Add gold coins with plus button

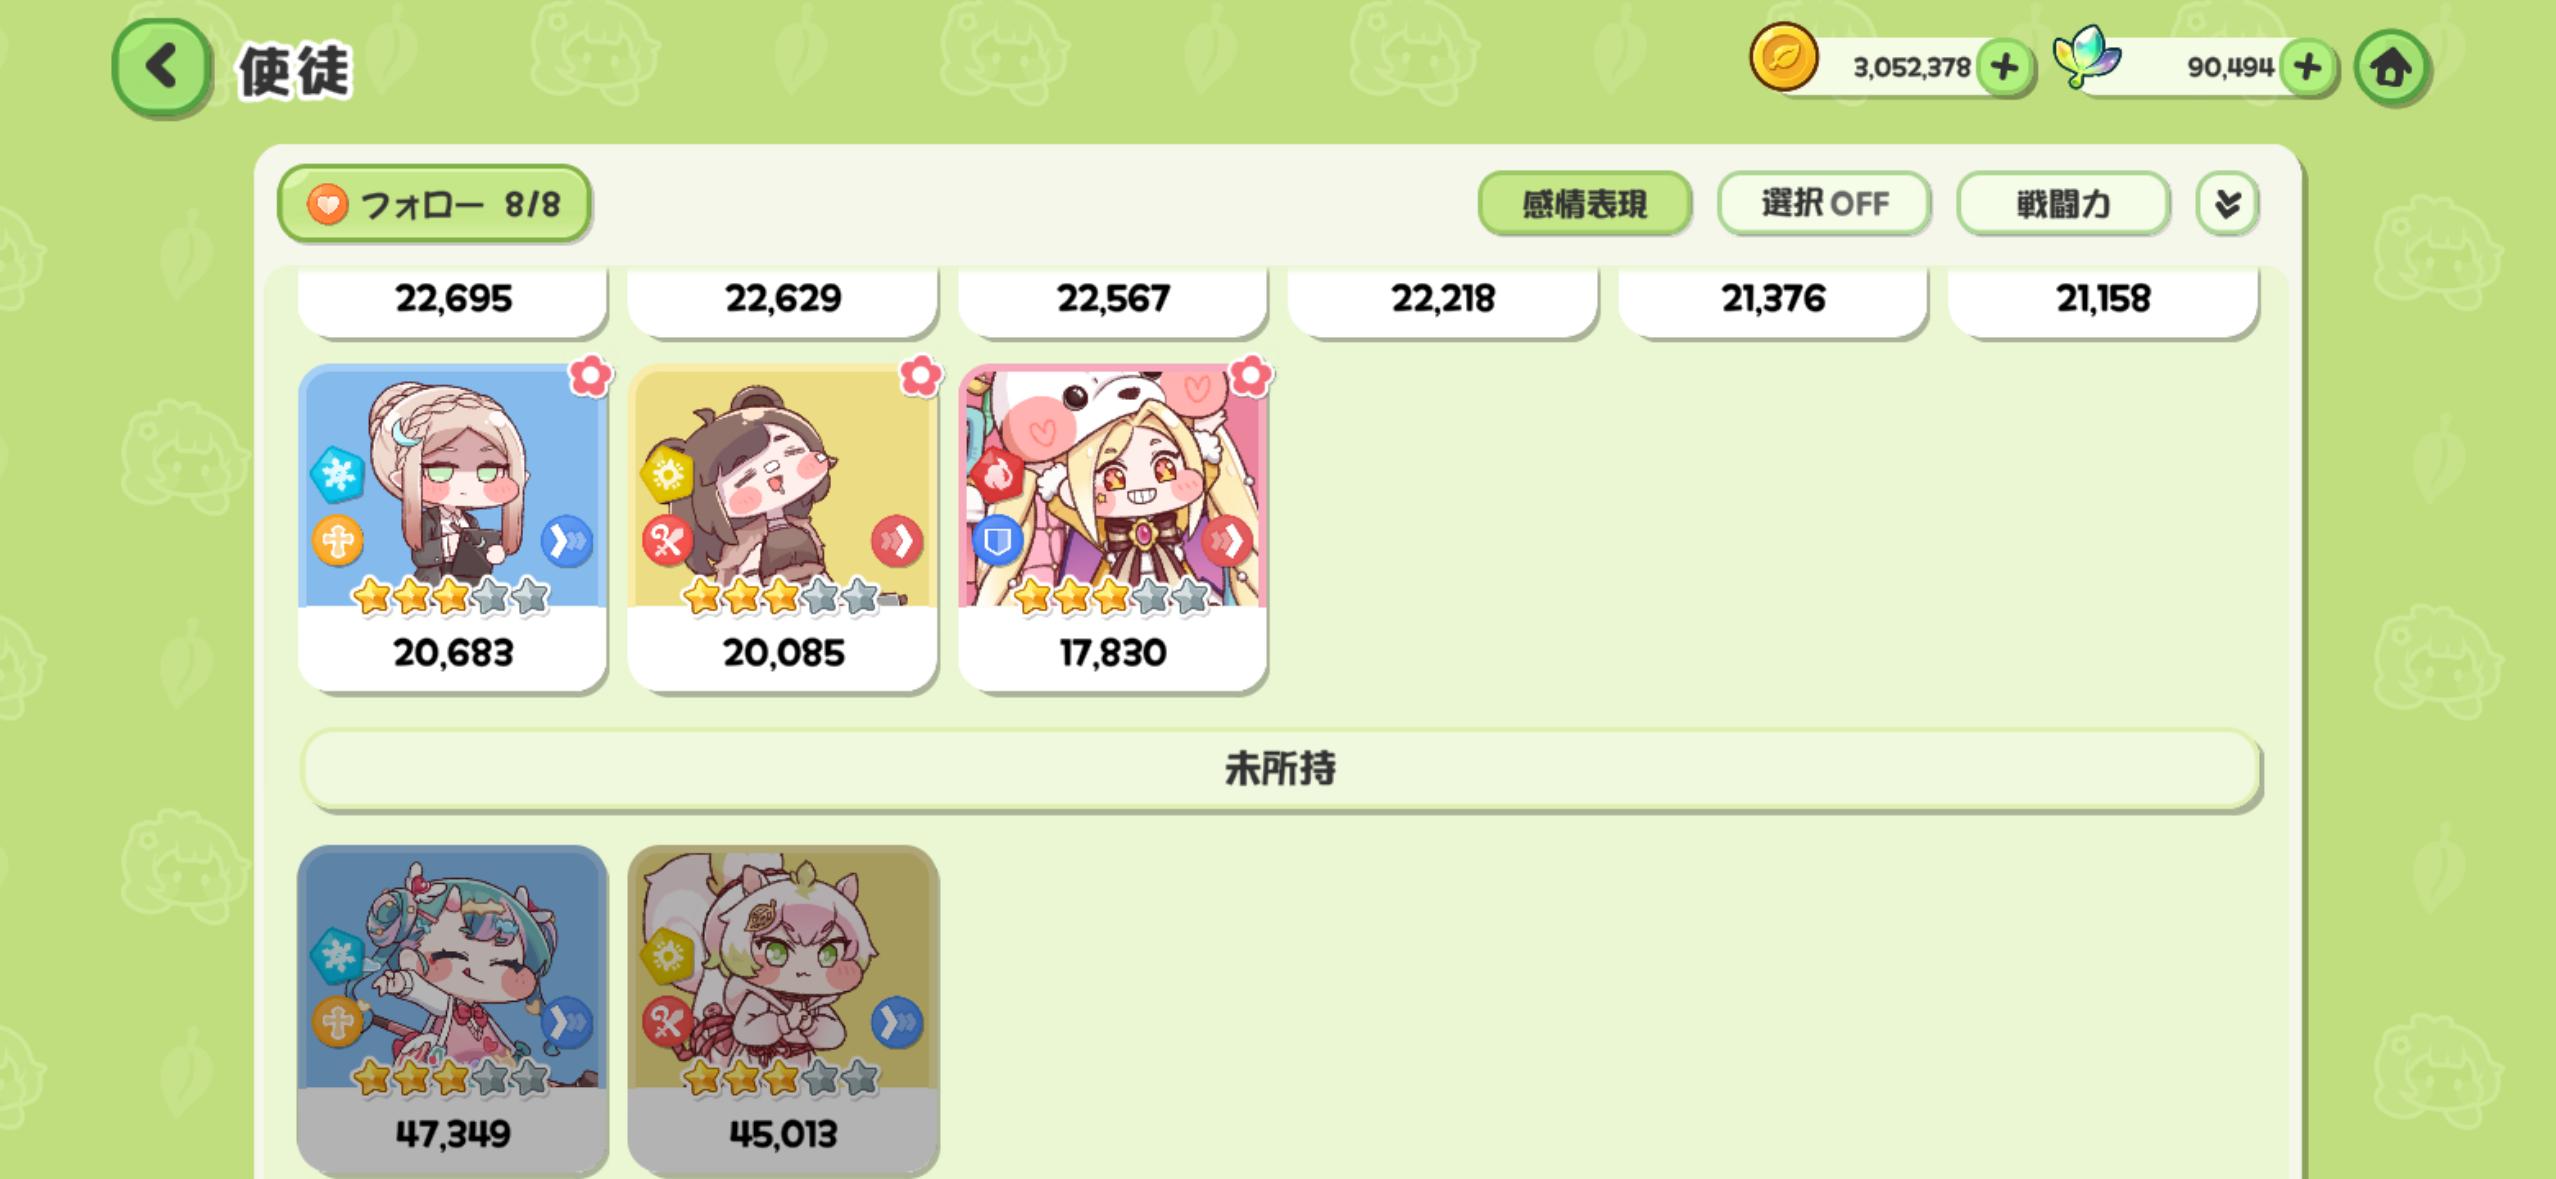[x=2004, y=68]
